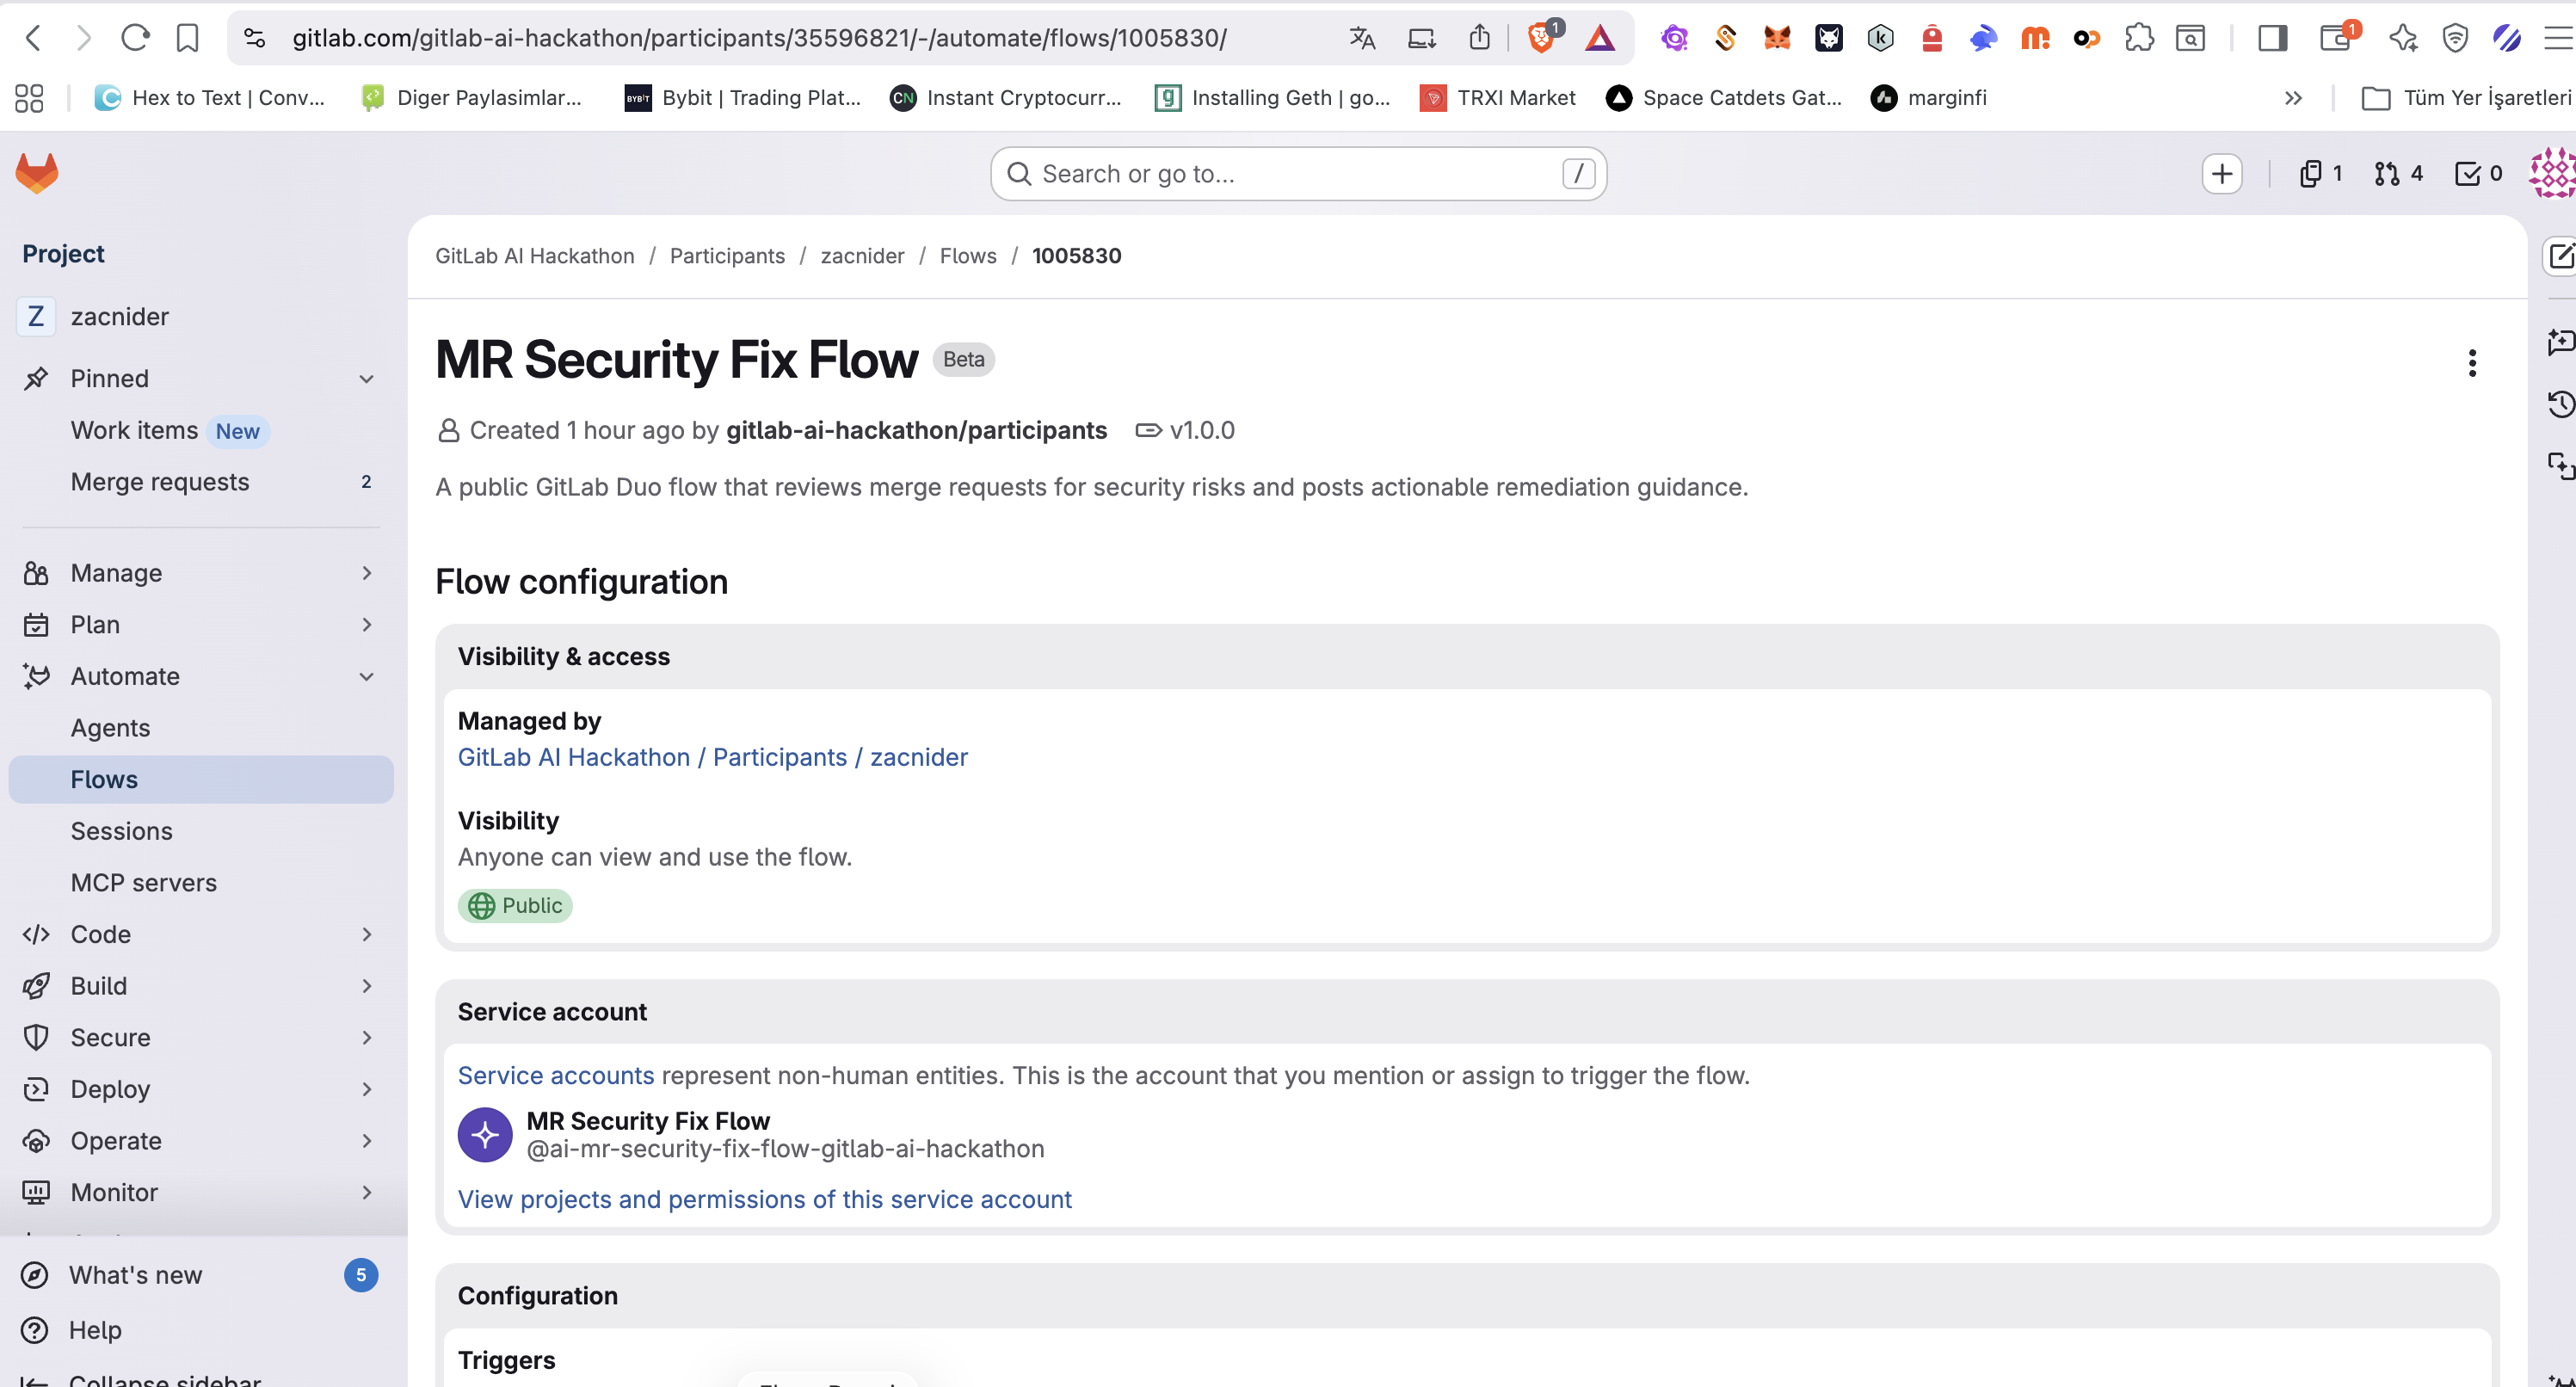
Task: Open Sessions under Automate
Action: tap(121, 831)
